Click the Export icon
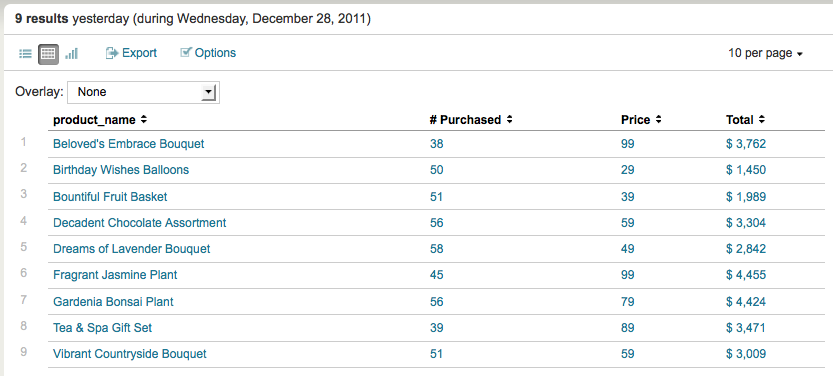833x376 pixels. (112, 53)
